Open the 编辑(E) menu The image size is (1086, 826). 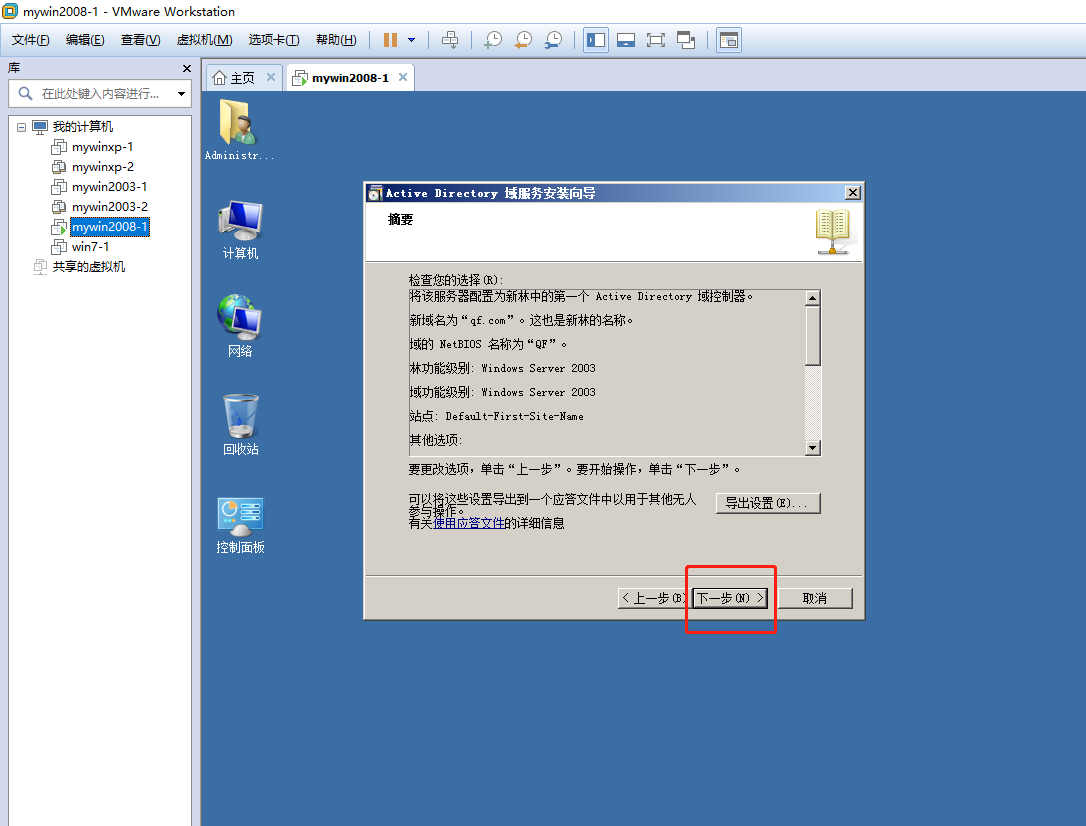(x=85, y=40)
